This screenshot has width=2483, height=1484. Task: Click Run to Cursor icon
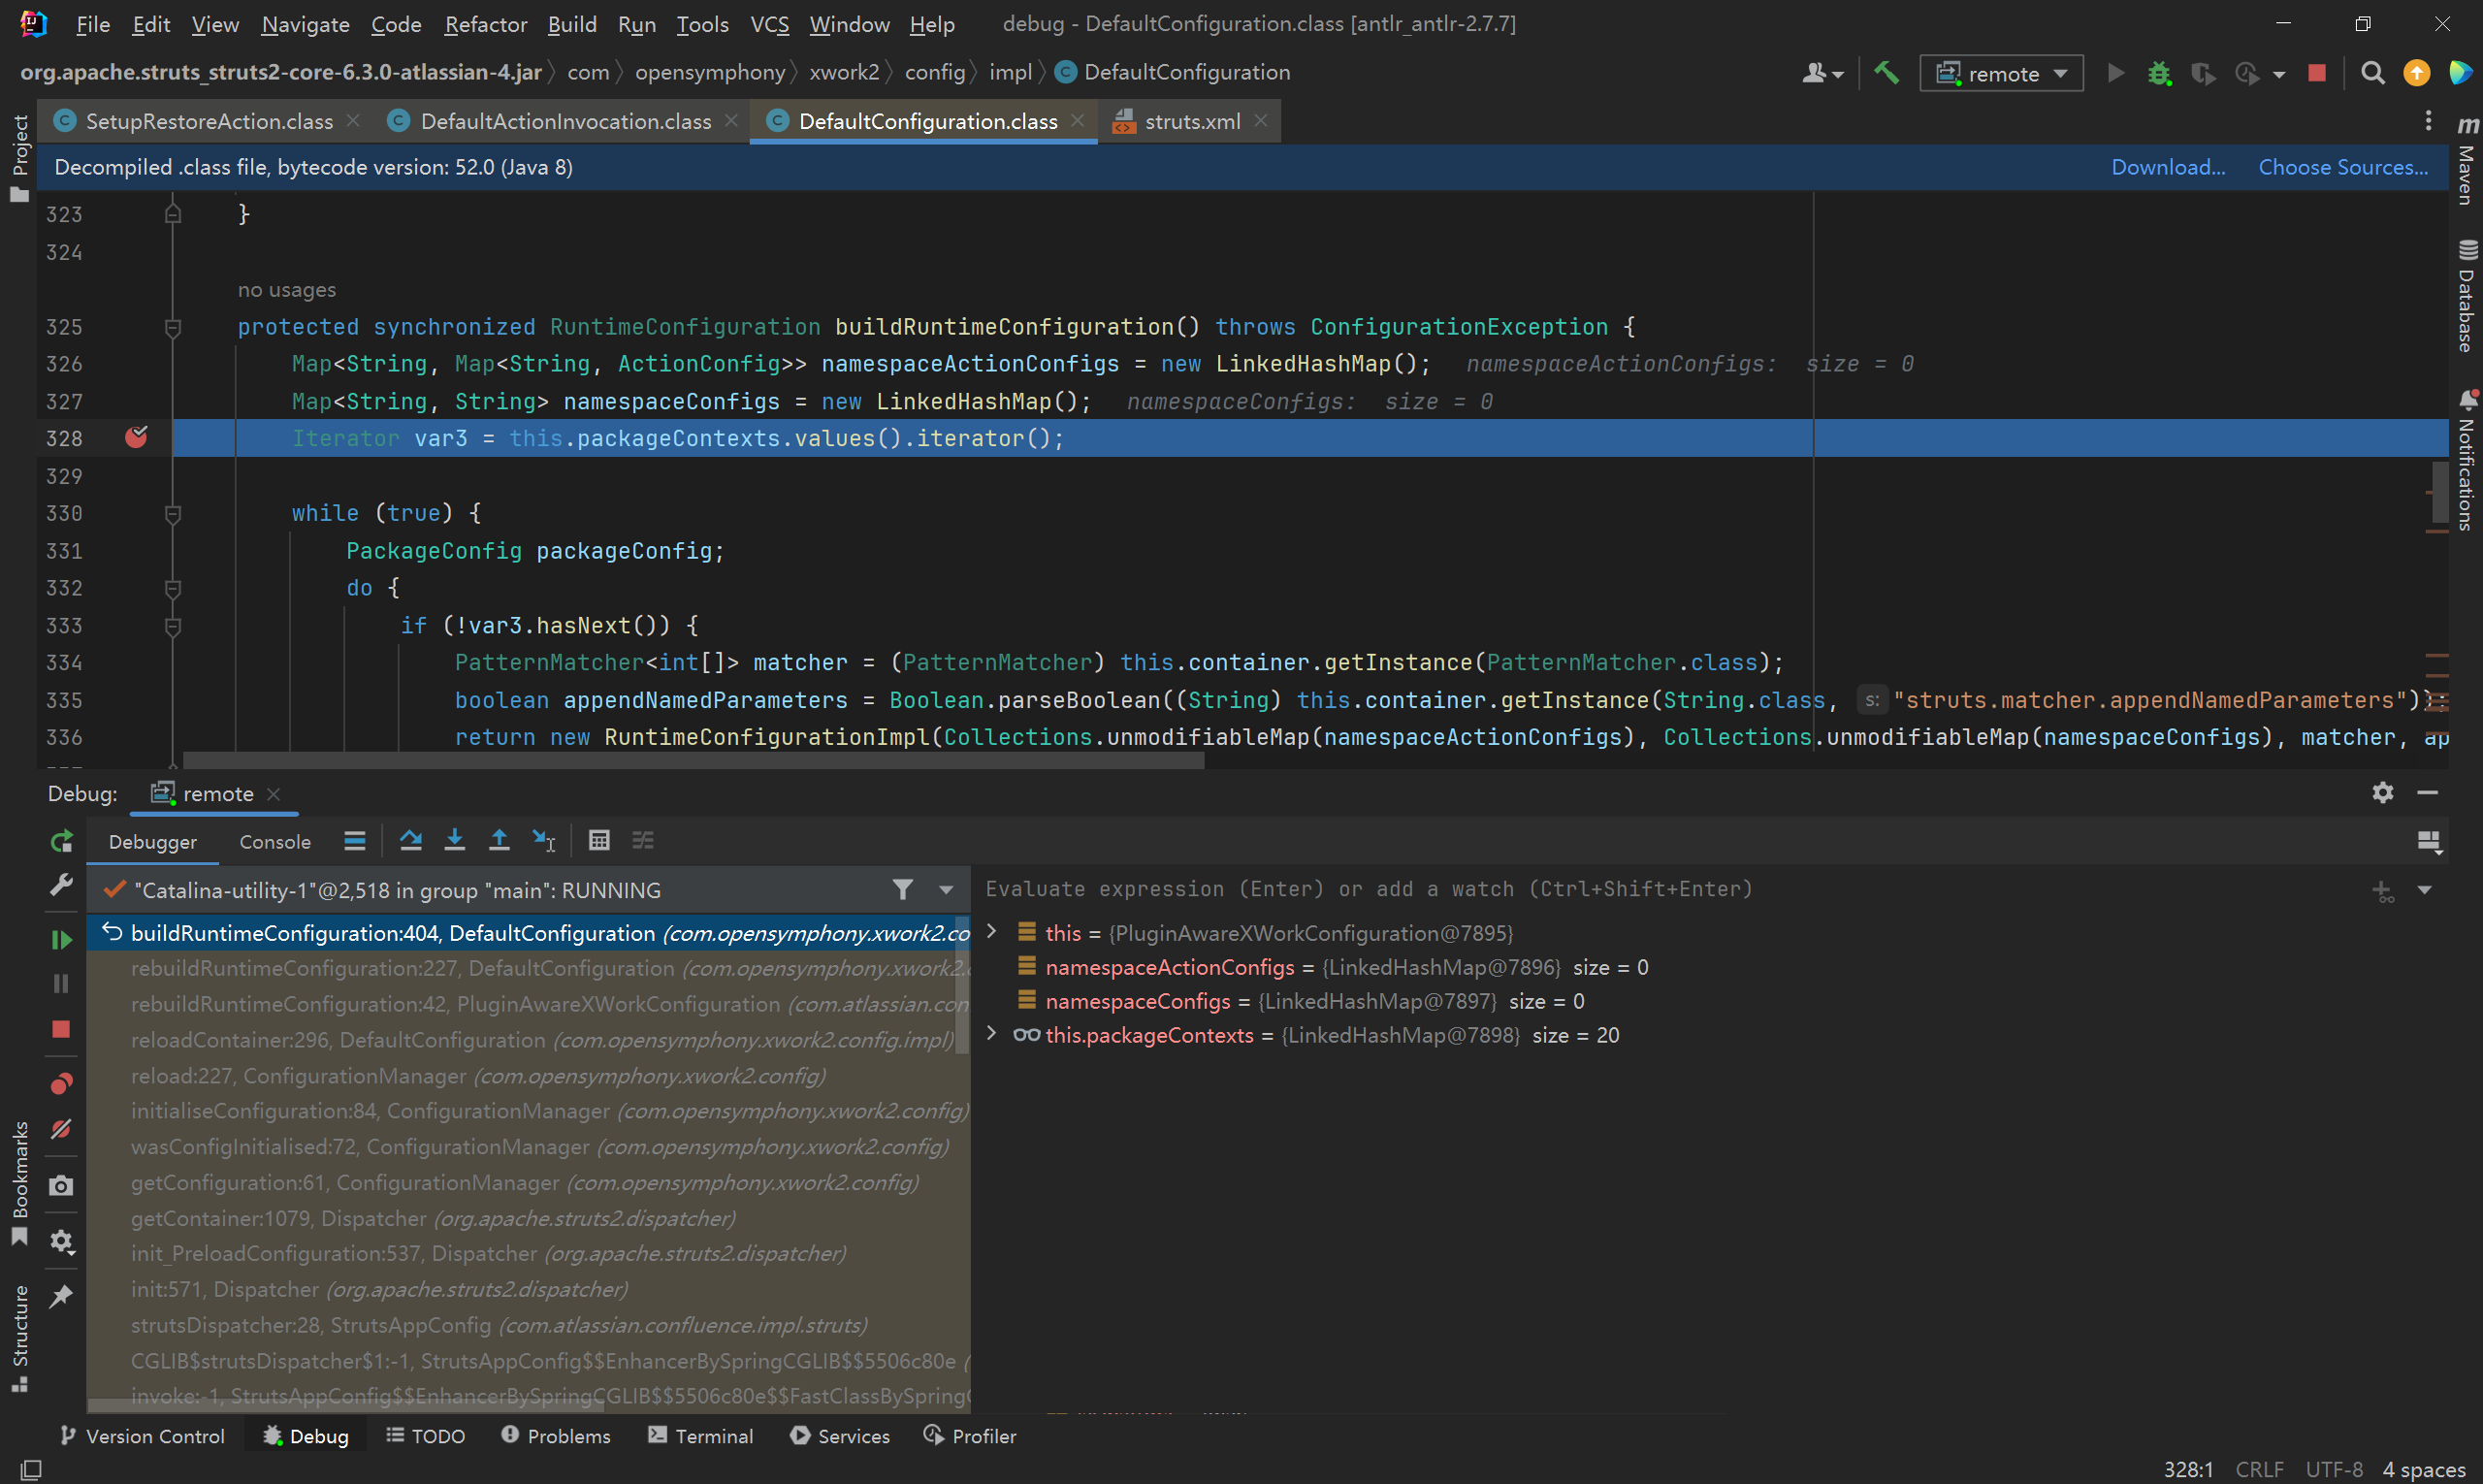pos(543,840)
